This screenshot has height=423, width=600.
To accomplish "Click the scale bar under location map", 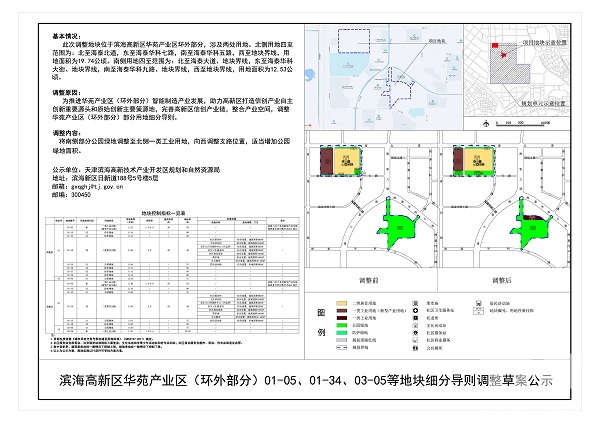I will click(523, 123).
